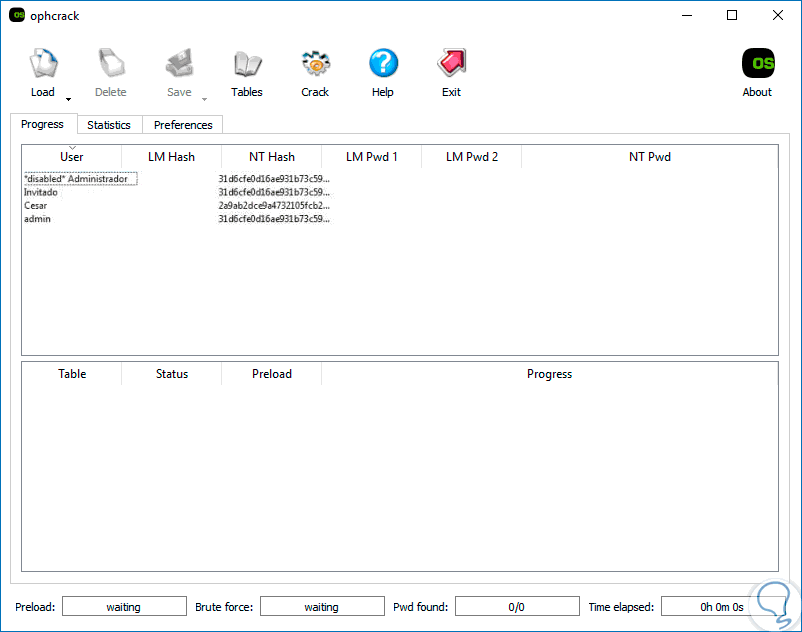The image size is (802, 632).
Task: Click the LM Hash column header
Action: (x=171, y=157)
